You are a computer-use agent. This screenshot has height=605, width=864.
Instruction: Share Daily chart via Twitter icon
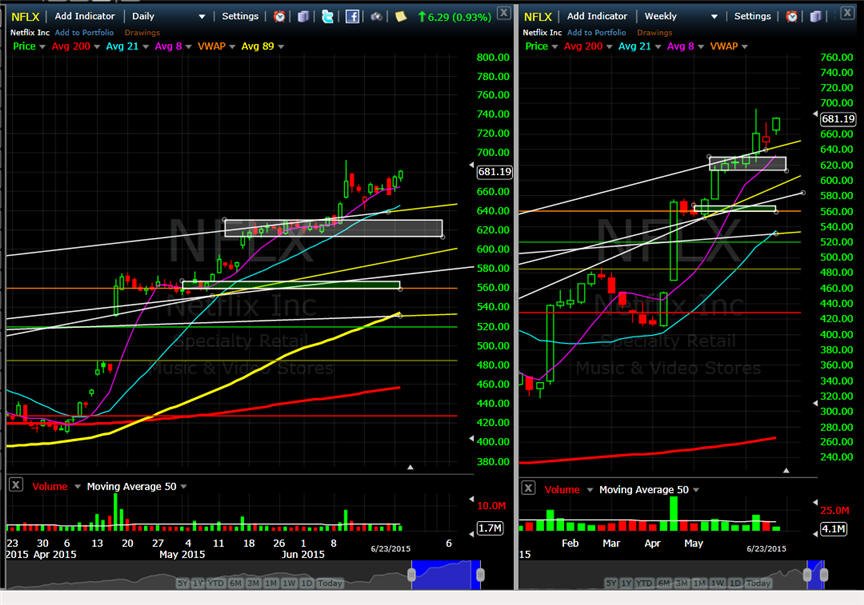coord(327,17)
